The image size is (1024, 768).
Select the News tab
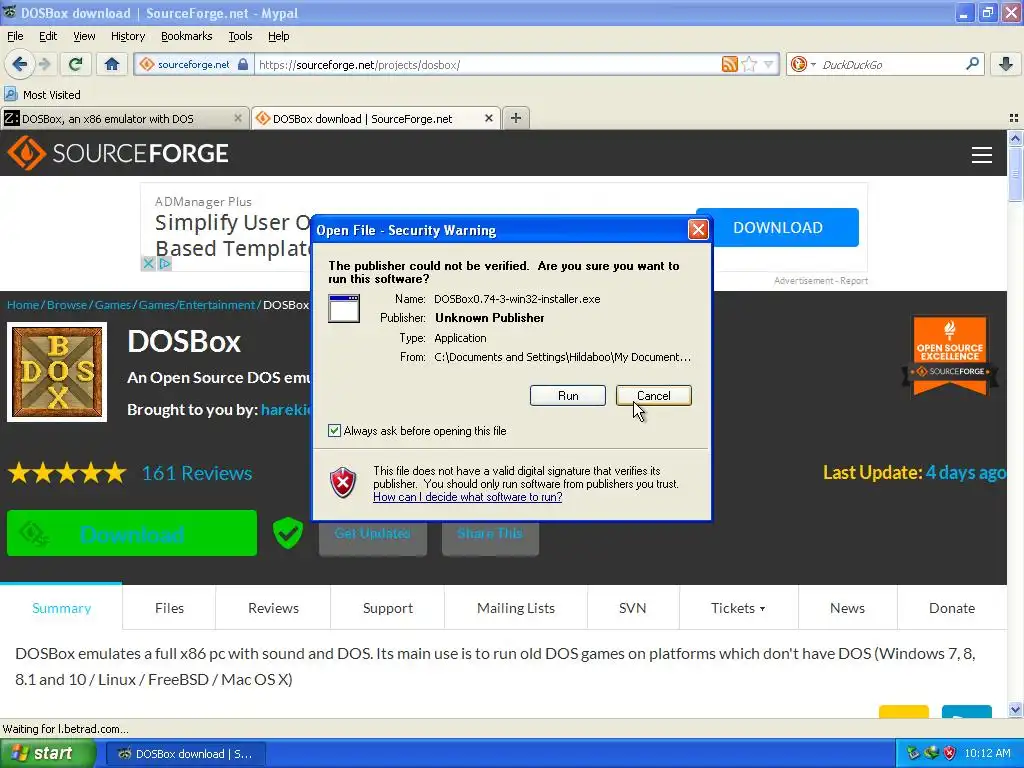coord(847,608)
